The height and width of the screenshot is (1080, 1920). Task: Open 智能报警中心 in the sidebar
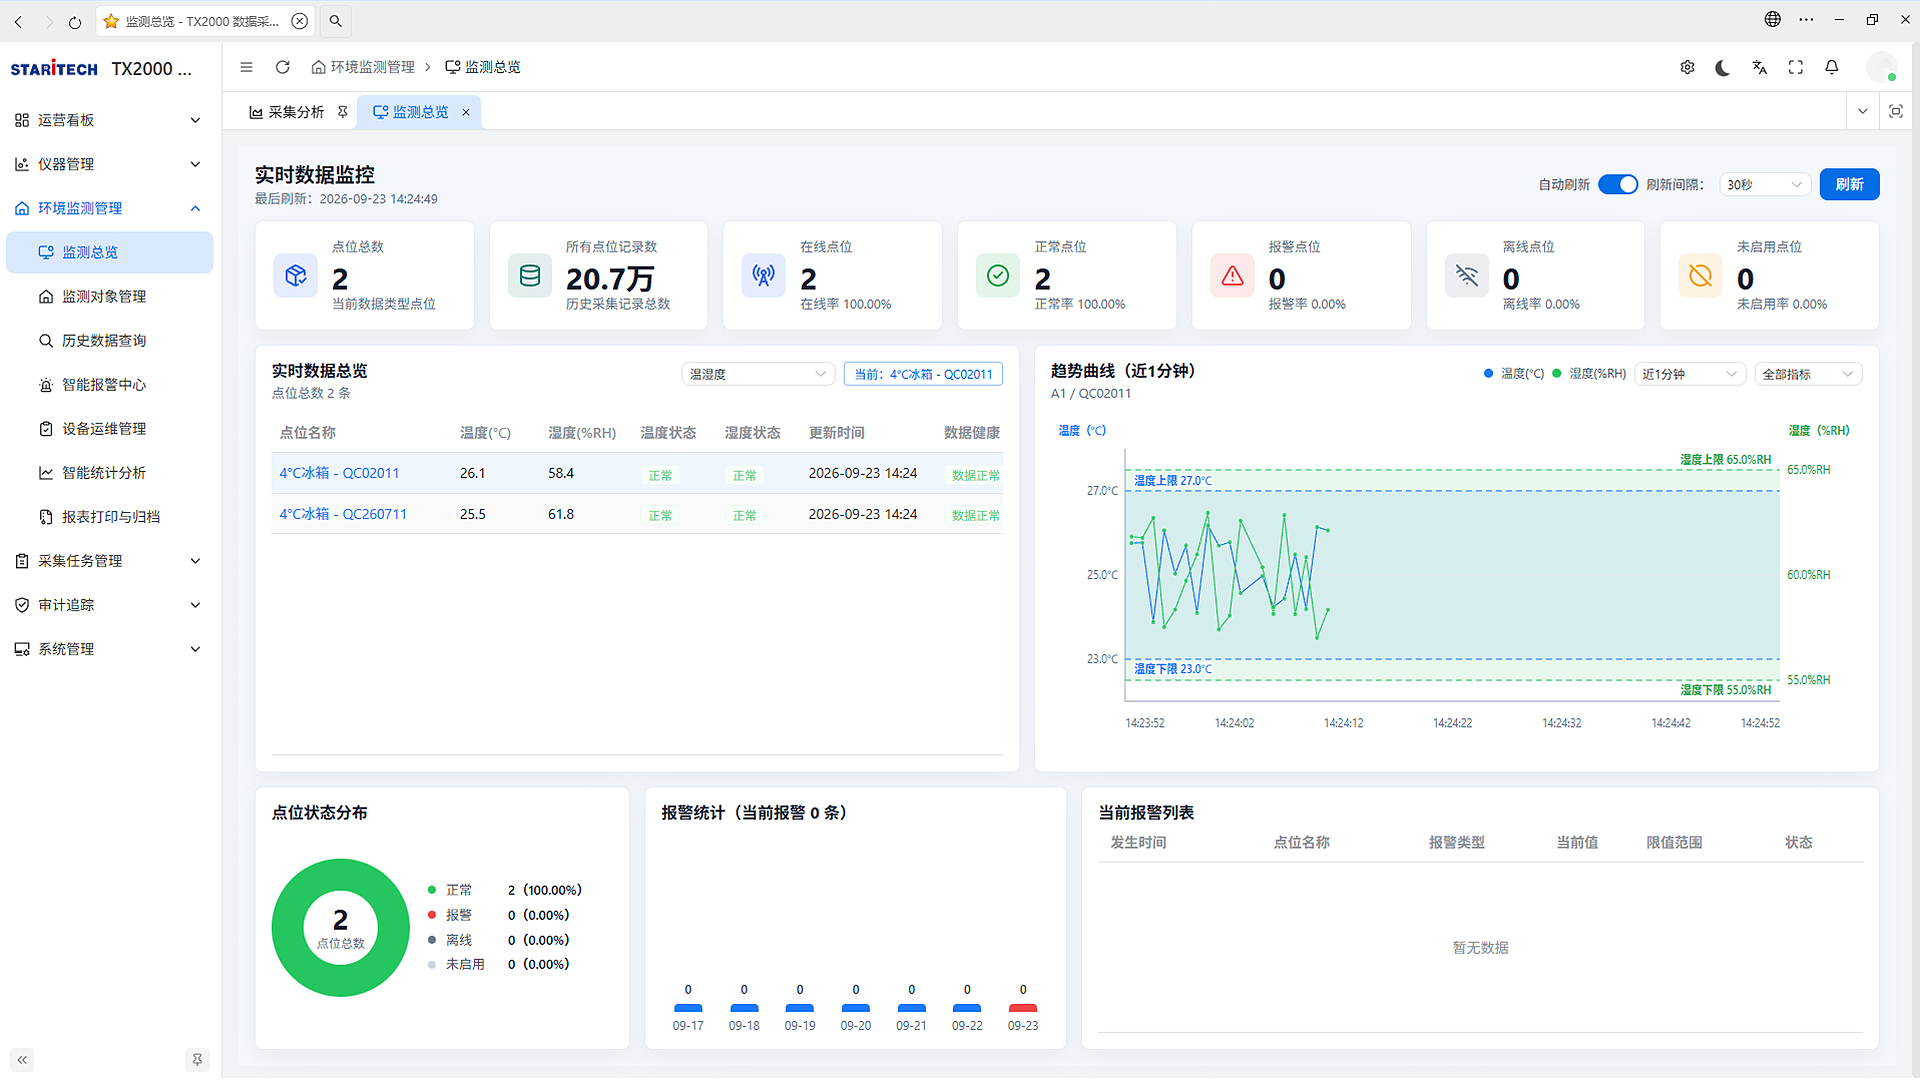[x=108, y=384]
